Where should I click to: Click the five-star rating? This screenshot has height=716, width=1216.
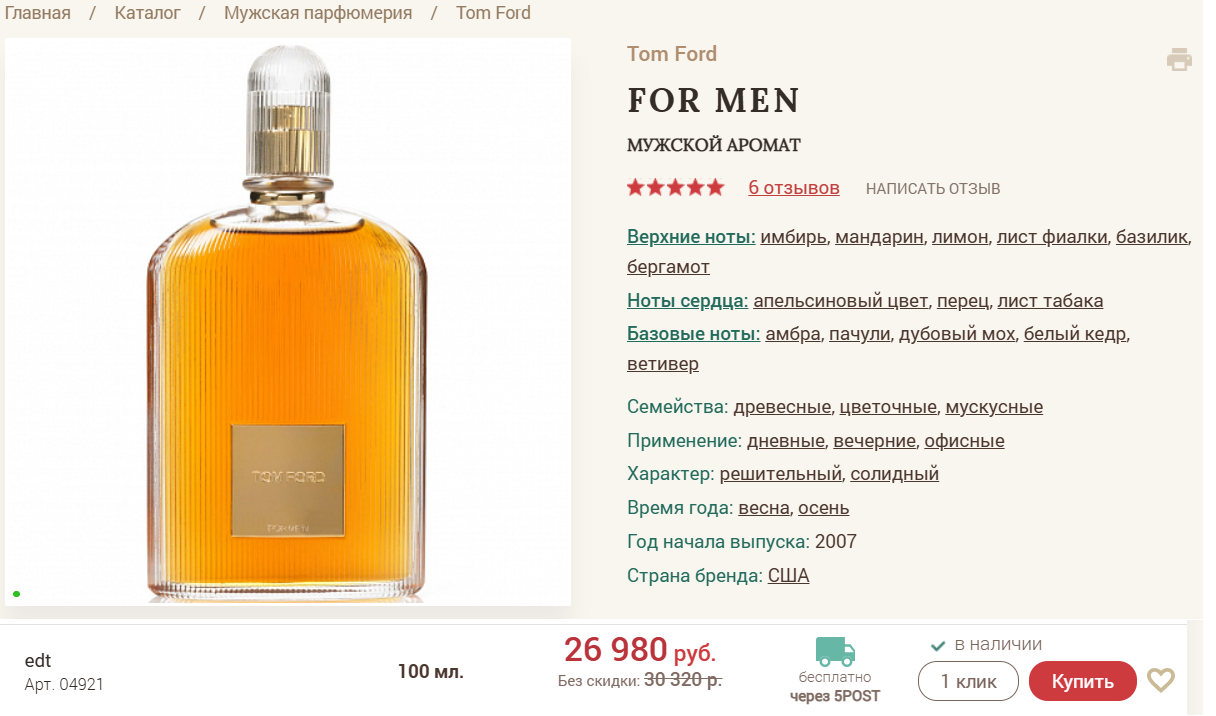pos(675,188)
